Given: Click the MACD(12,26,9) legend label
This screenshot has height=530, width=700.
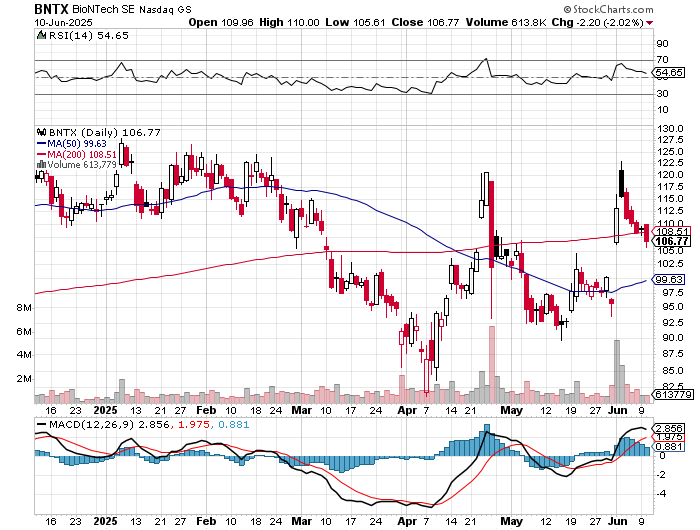Looking at the screenshot, I should [x=91, y=425].
